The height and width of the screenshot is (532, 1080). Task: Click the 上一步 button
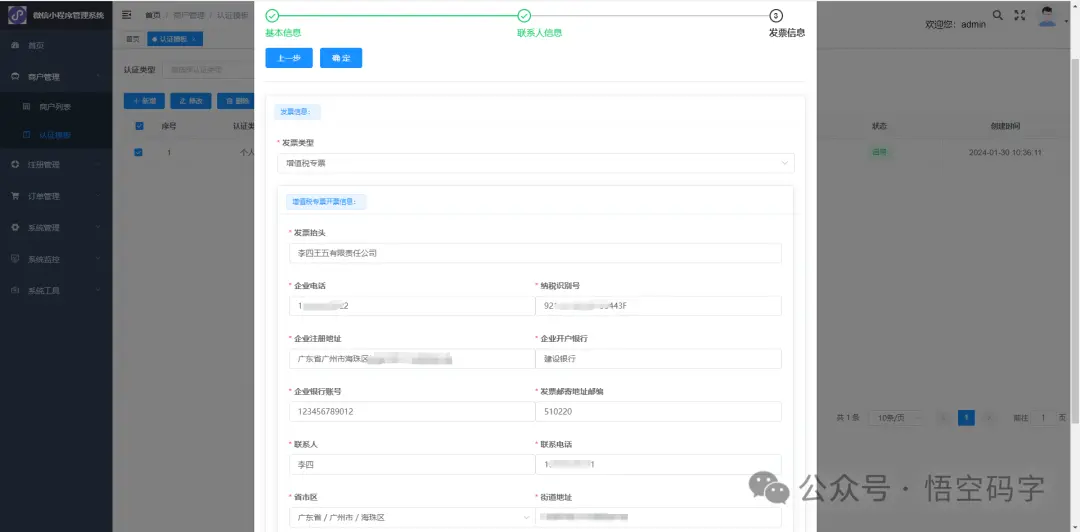[x=289, y=58]
